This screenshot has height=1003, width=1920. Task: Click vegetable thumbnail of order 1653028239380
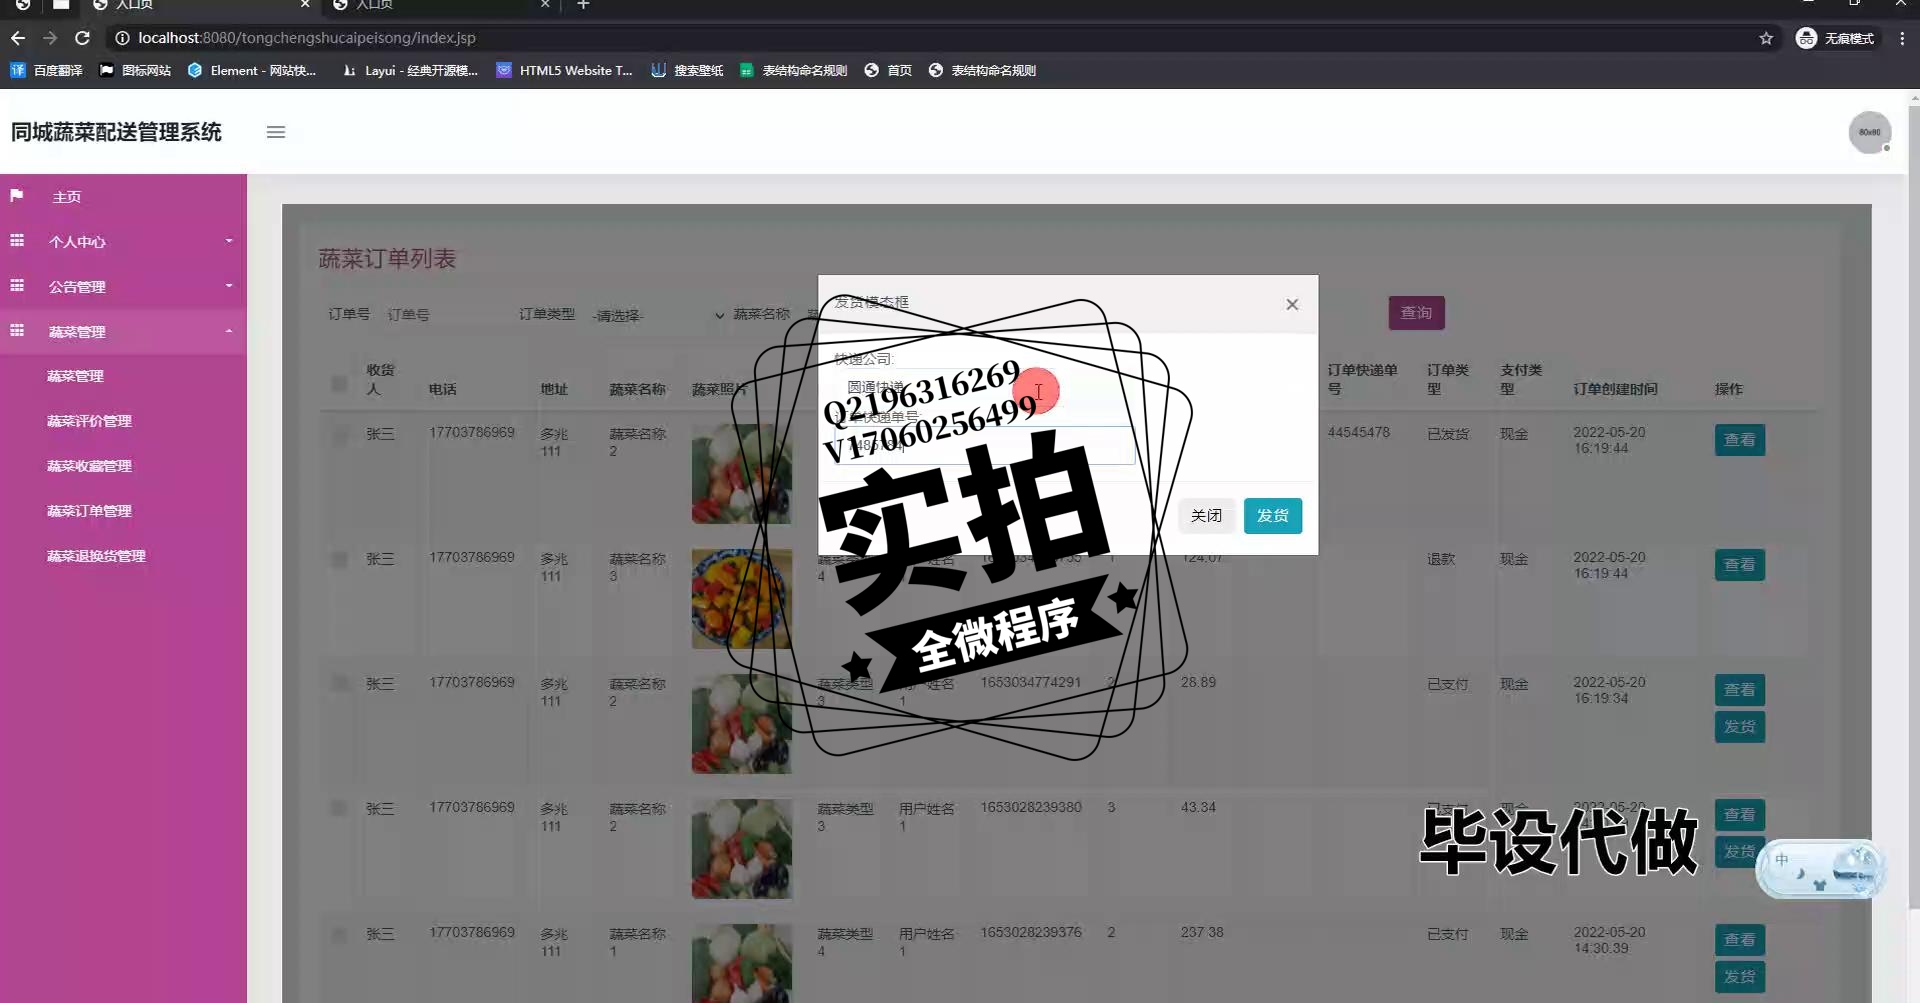(x=741, y=849)
